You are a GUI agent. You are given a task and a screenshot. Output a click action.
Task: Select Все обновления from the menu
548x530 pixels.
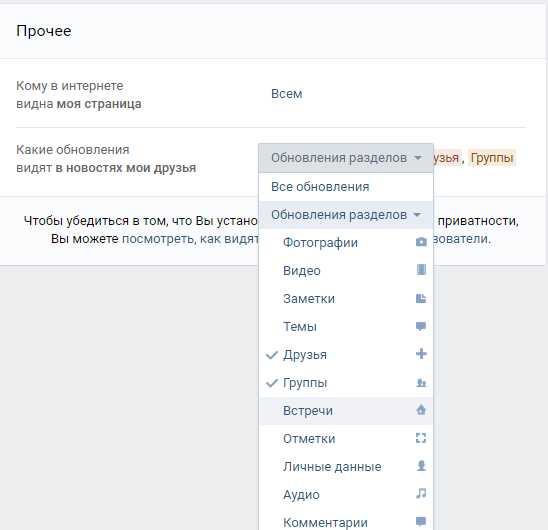[346, 187]
